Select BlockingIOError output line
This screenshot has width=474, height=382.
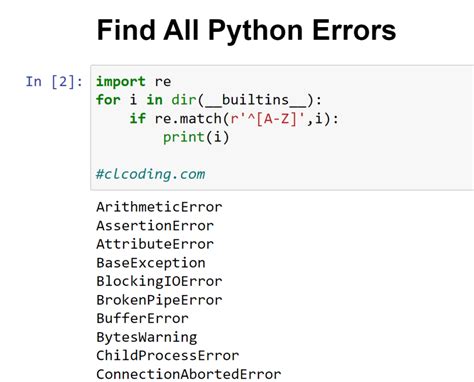(159, 281)
